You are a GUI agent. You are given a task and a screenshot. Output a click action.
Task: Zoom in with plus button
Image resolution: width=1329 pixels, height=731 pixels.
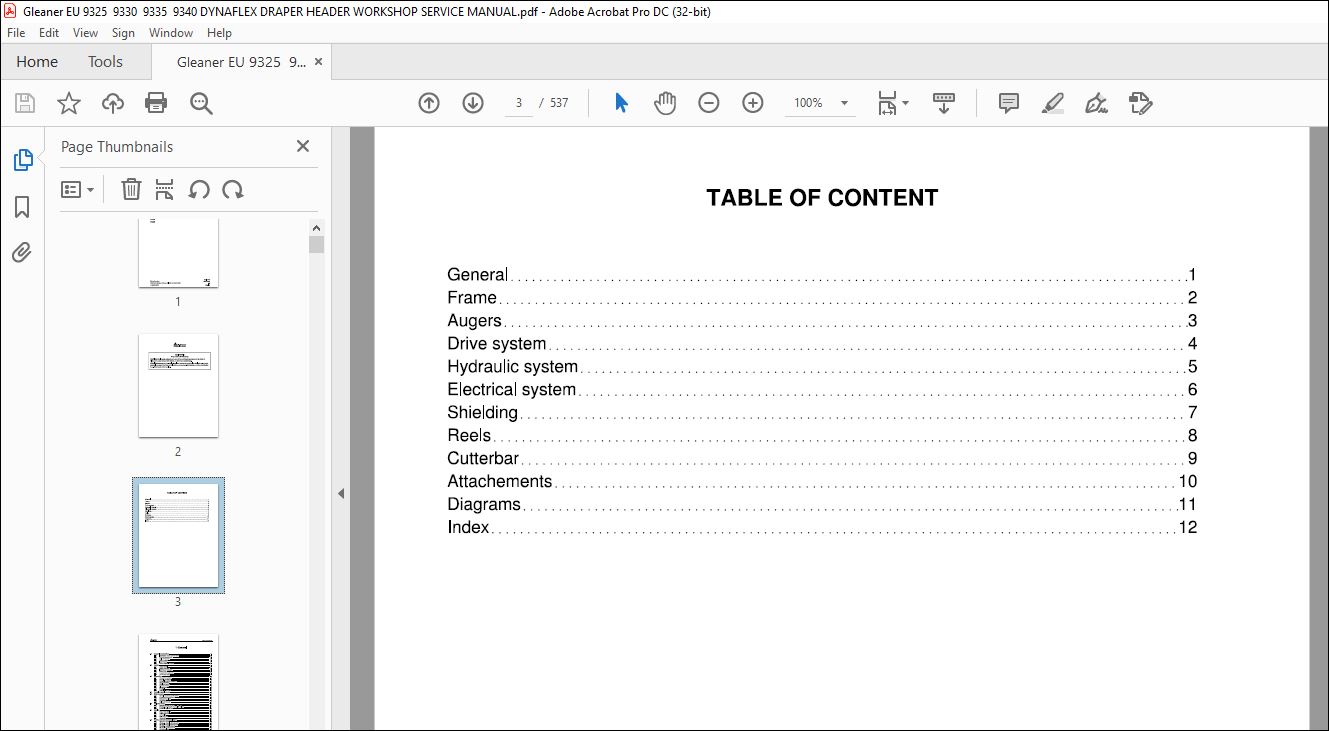753,103
